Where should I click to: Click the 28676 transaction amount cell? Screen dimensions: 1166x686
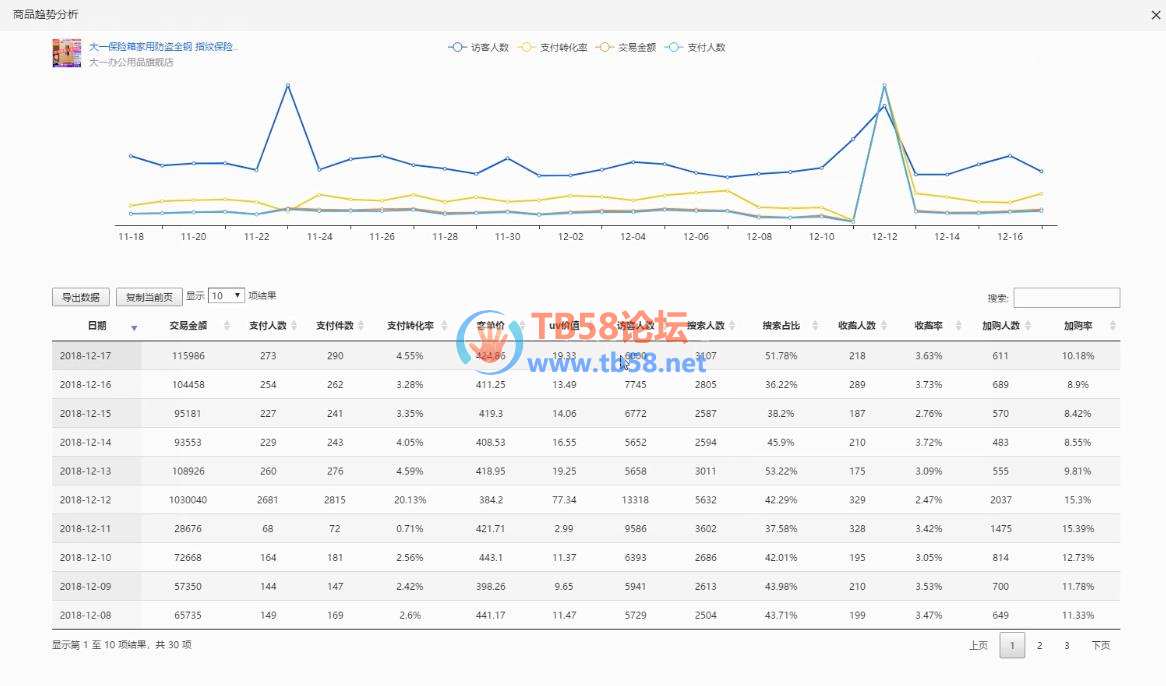coord(188,529)
